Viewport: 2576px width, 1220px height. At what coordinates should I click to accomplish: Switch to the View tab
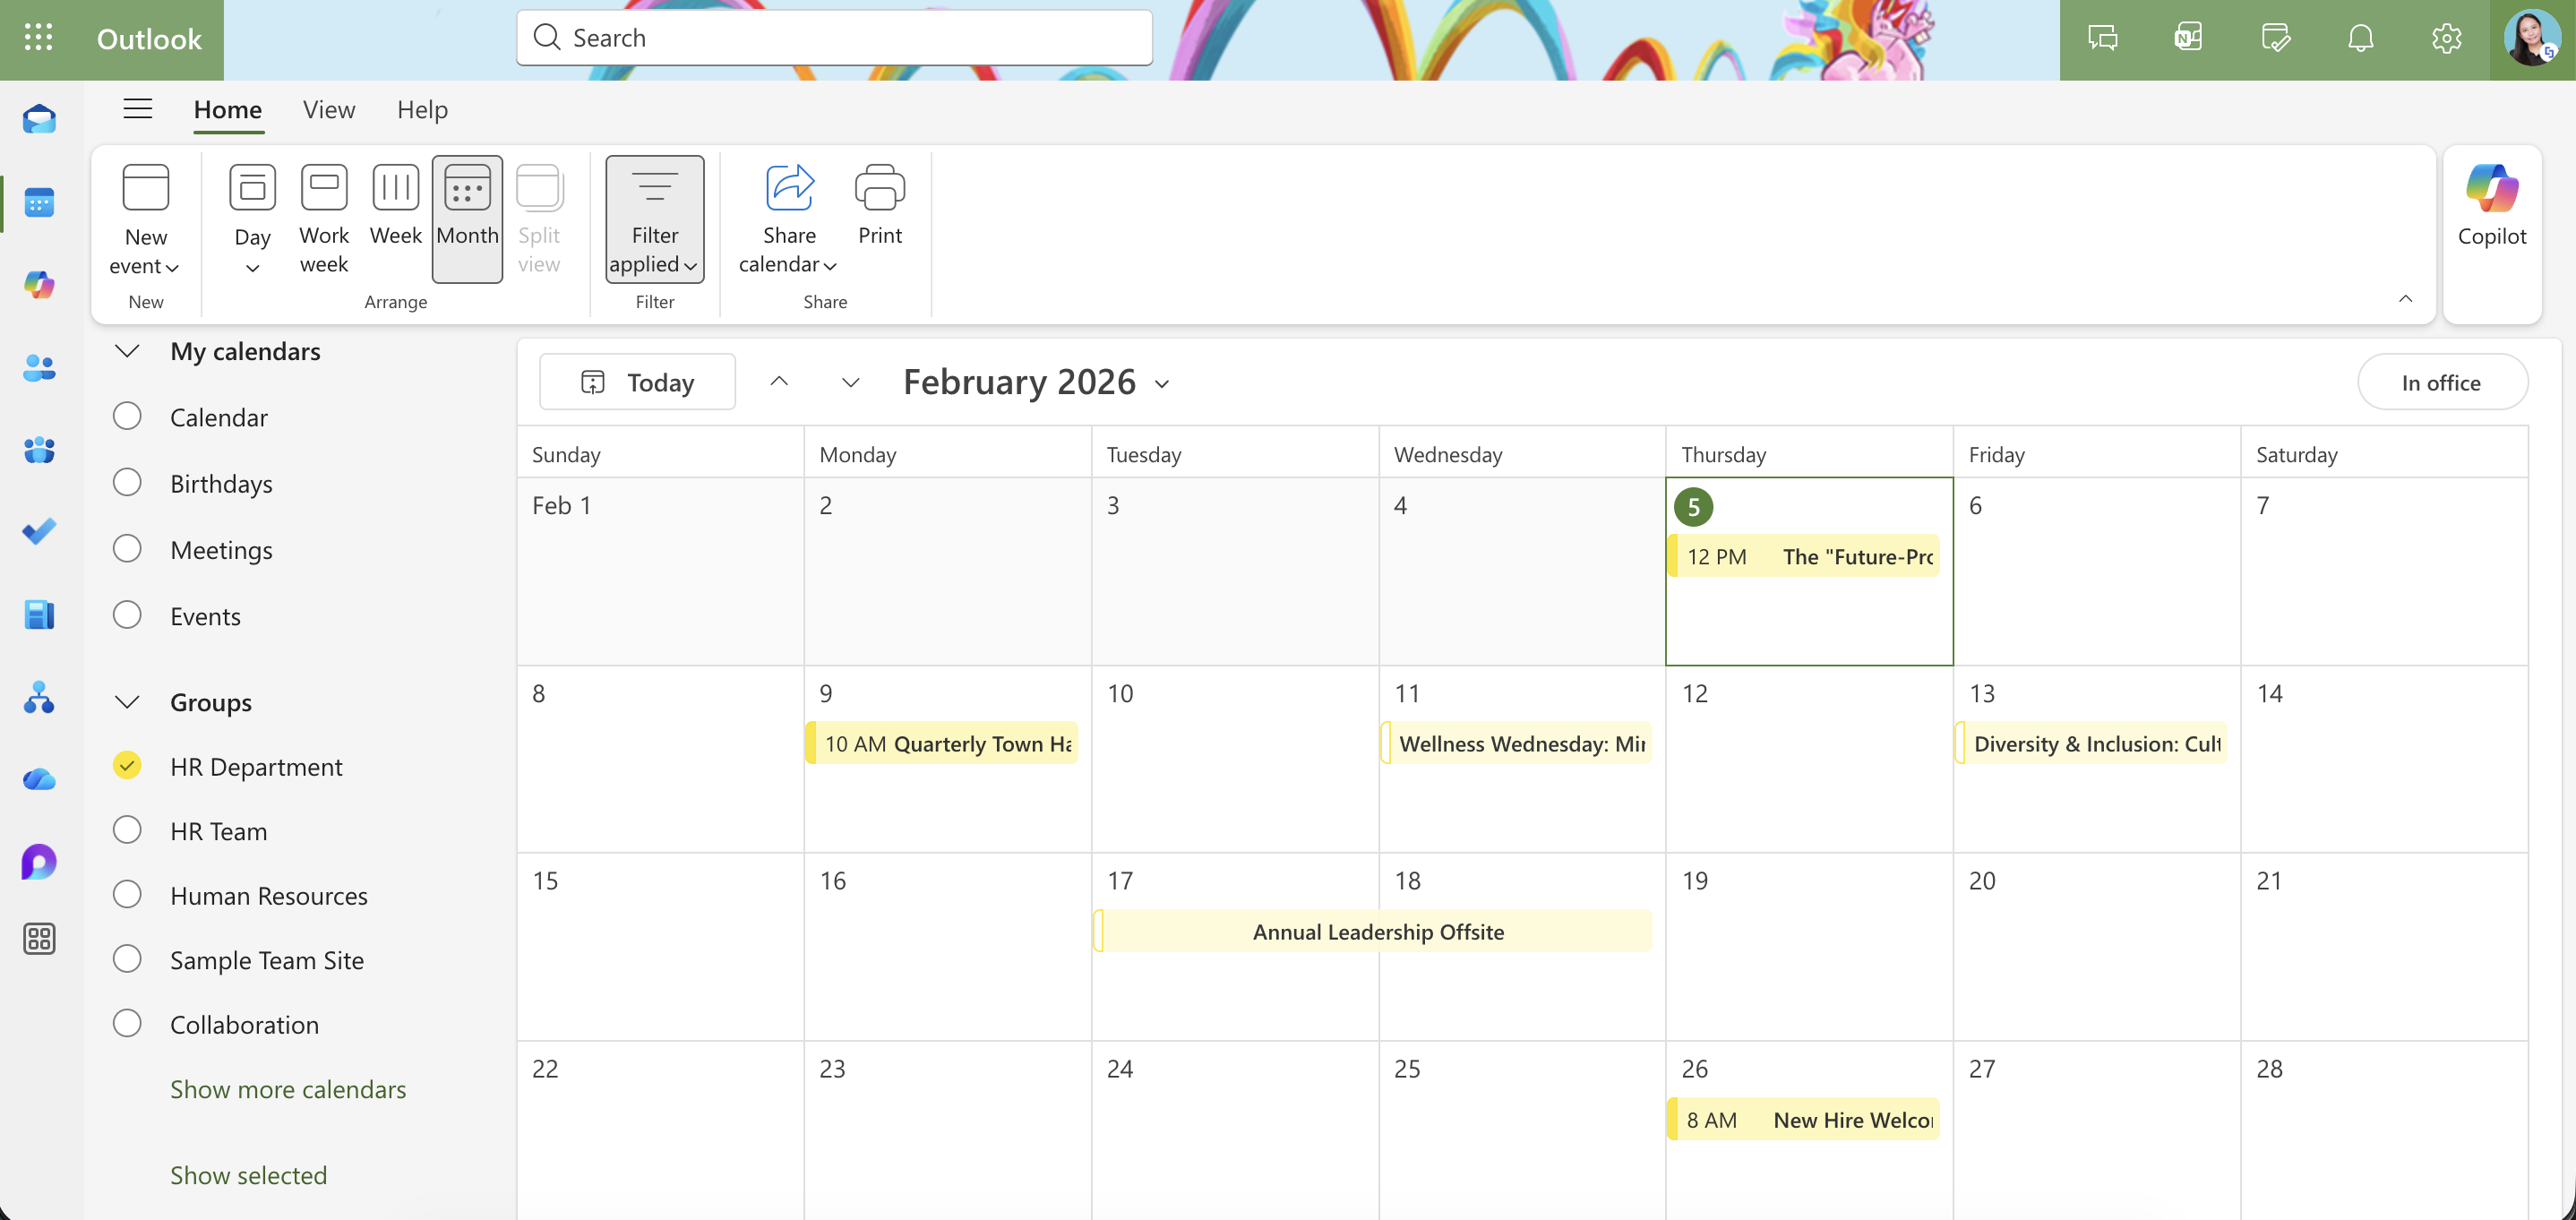pos(329,109)
